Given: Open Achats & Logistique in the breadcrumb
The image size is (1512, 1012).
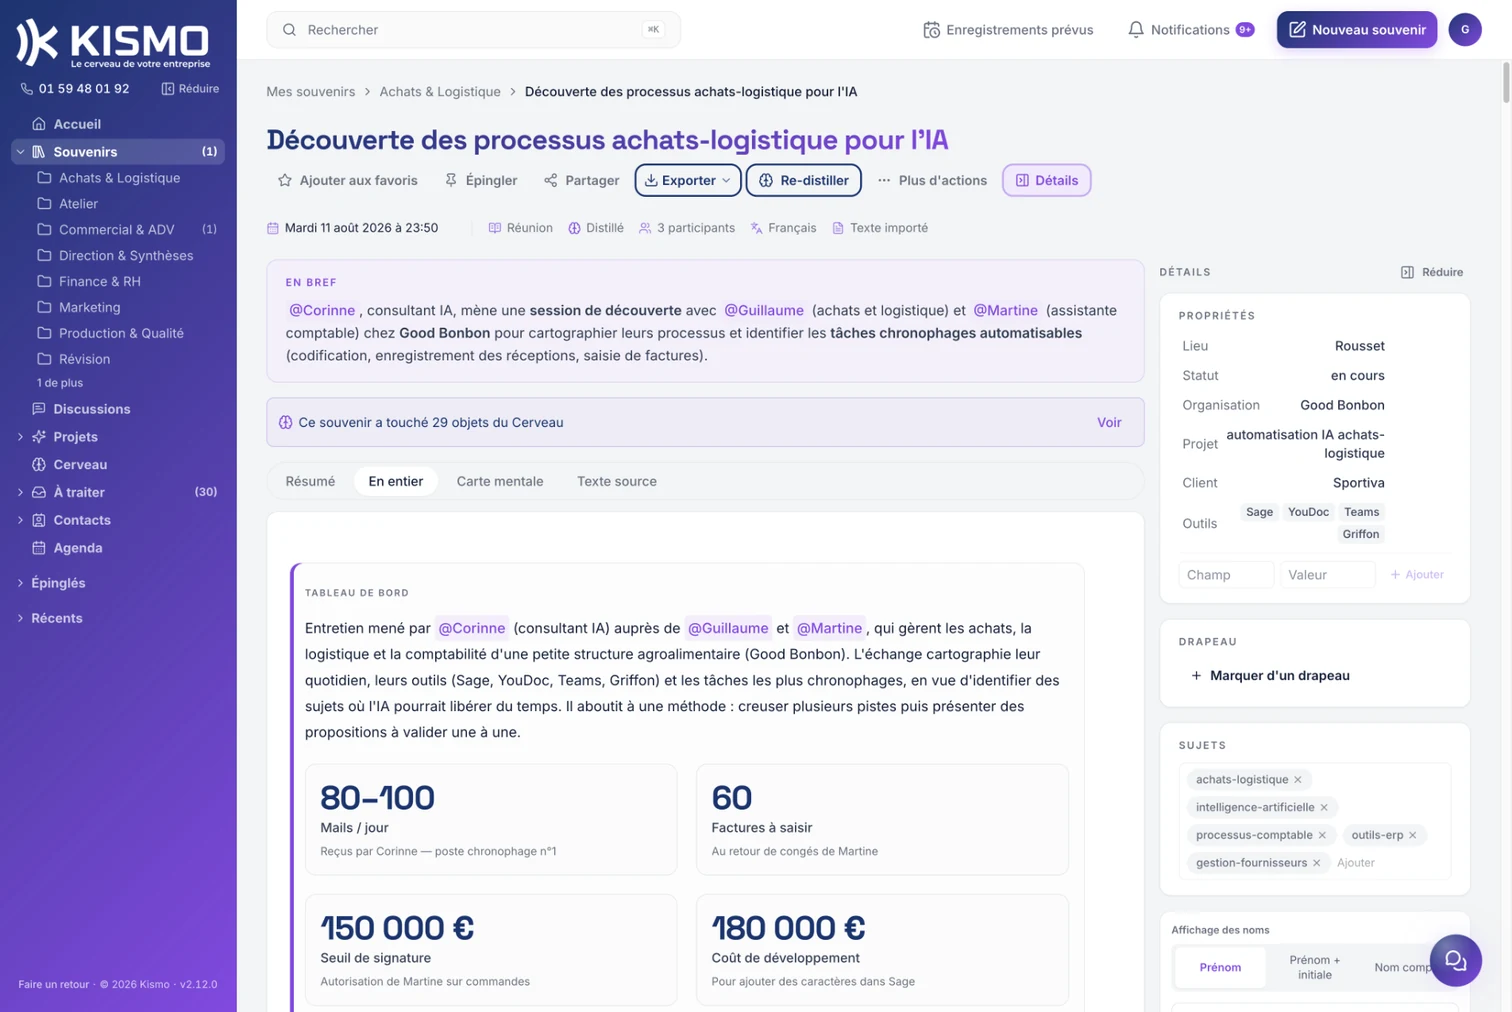Looking at the screenshot, I should click(440, 92).
